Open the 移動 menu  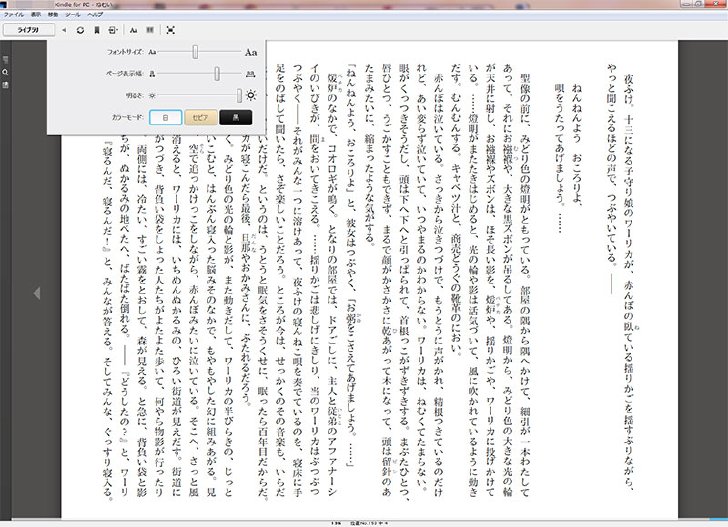pyautogui.click(x=53, y=15)
